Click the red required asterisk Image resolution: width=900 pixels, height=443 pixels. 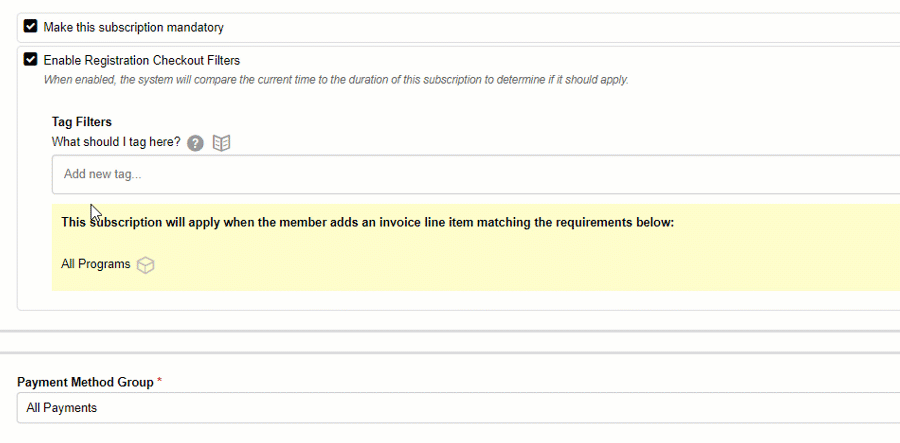tap(160, 382)
